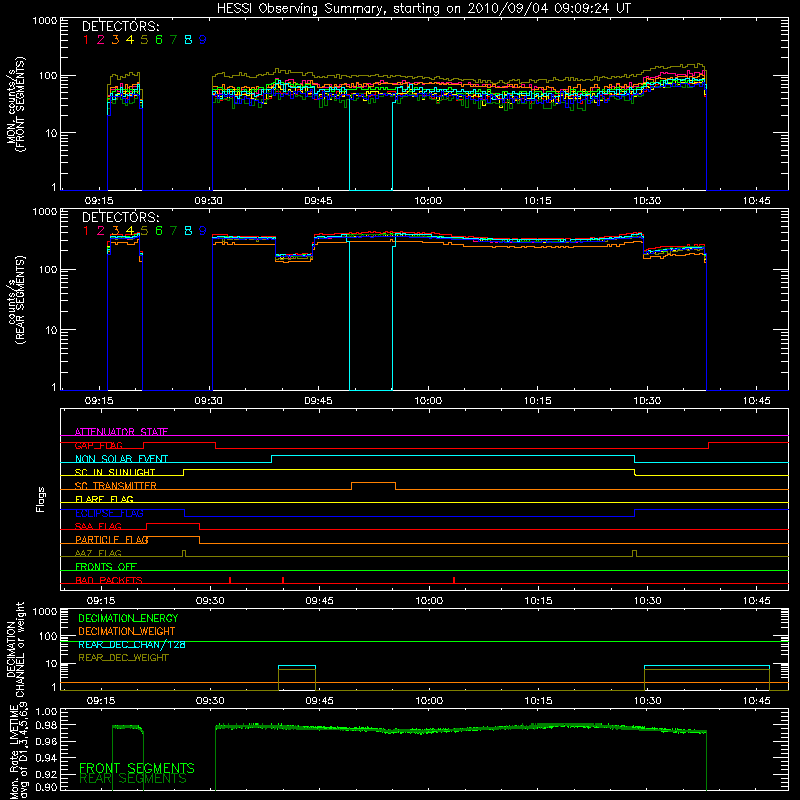
Task: Click 09:15 tick label under front segments plot
Action: 99,201
